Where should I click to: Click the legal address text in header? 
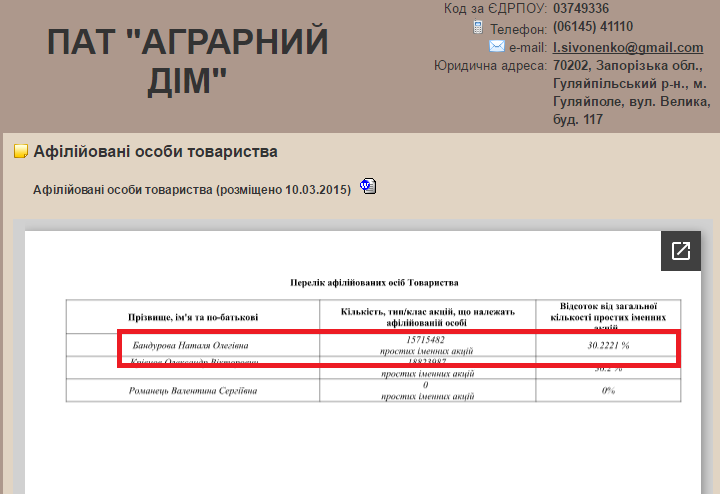click(x=631, y=92)
